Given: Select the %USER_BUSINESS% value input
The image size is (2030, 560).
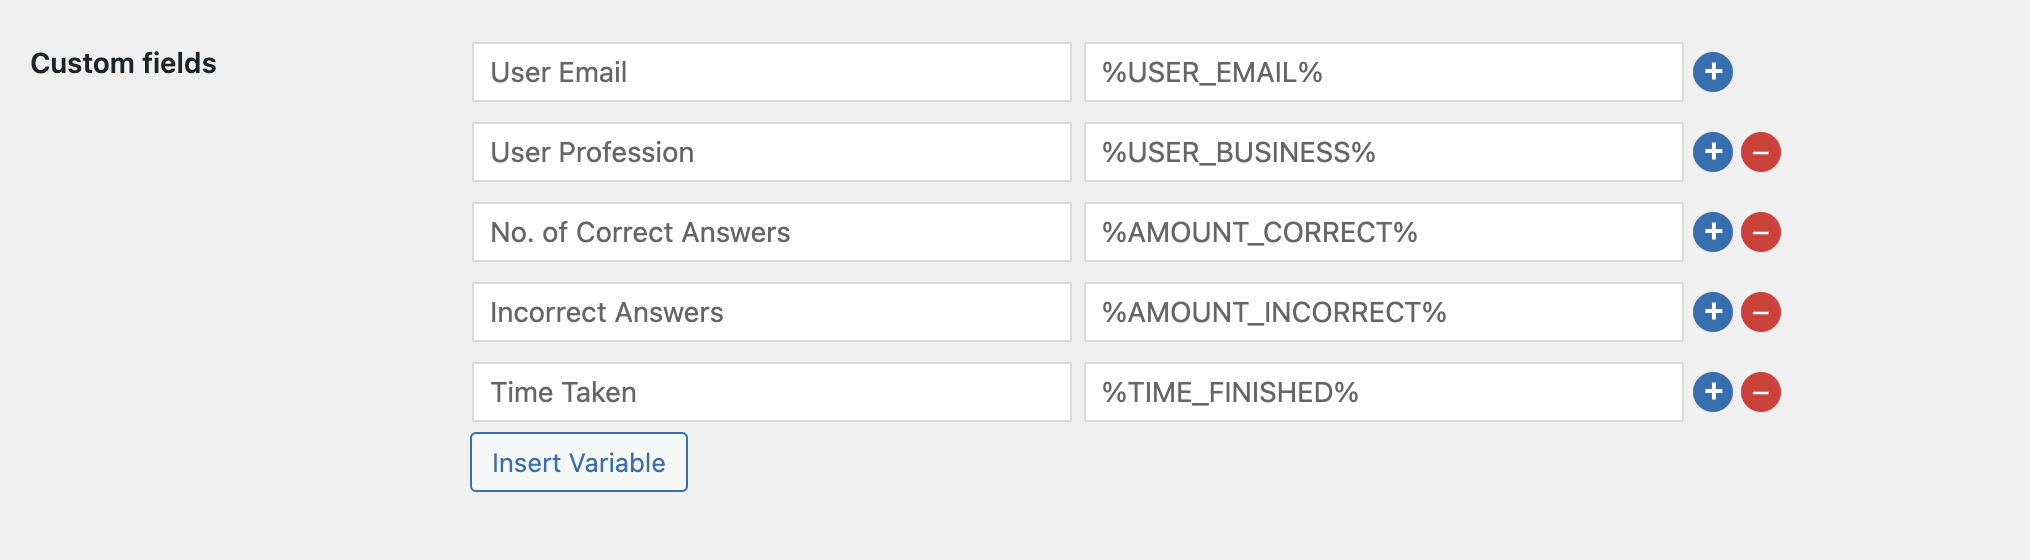Looking at the screenshot, I should [x=1383, y=152].
